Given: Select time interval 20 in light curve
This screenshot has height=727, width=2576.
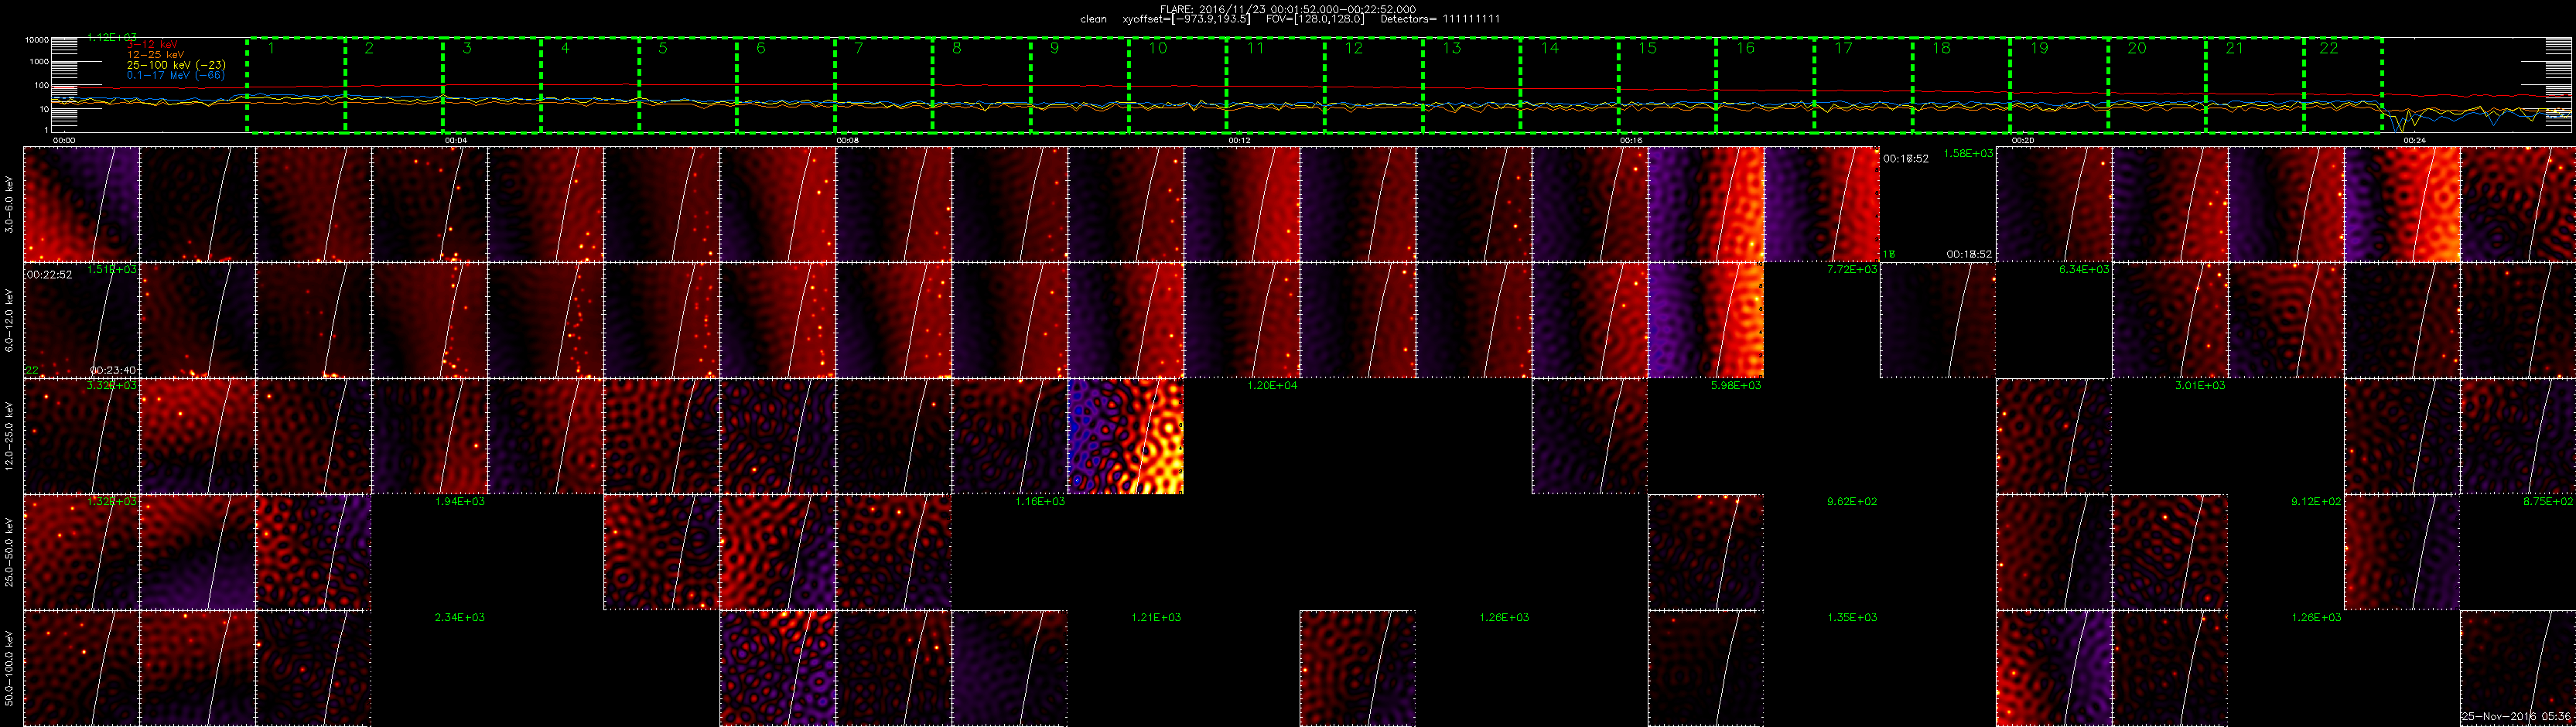Looking at the screenshot, I should tap(2158, 85).
